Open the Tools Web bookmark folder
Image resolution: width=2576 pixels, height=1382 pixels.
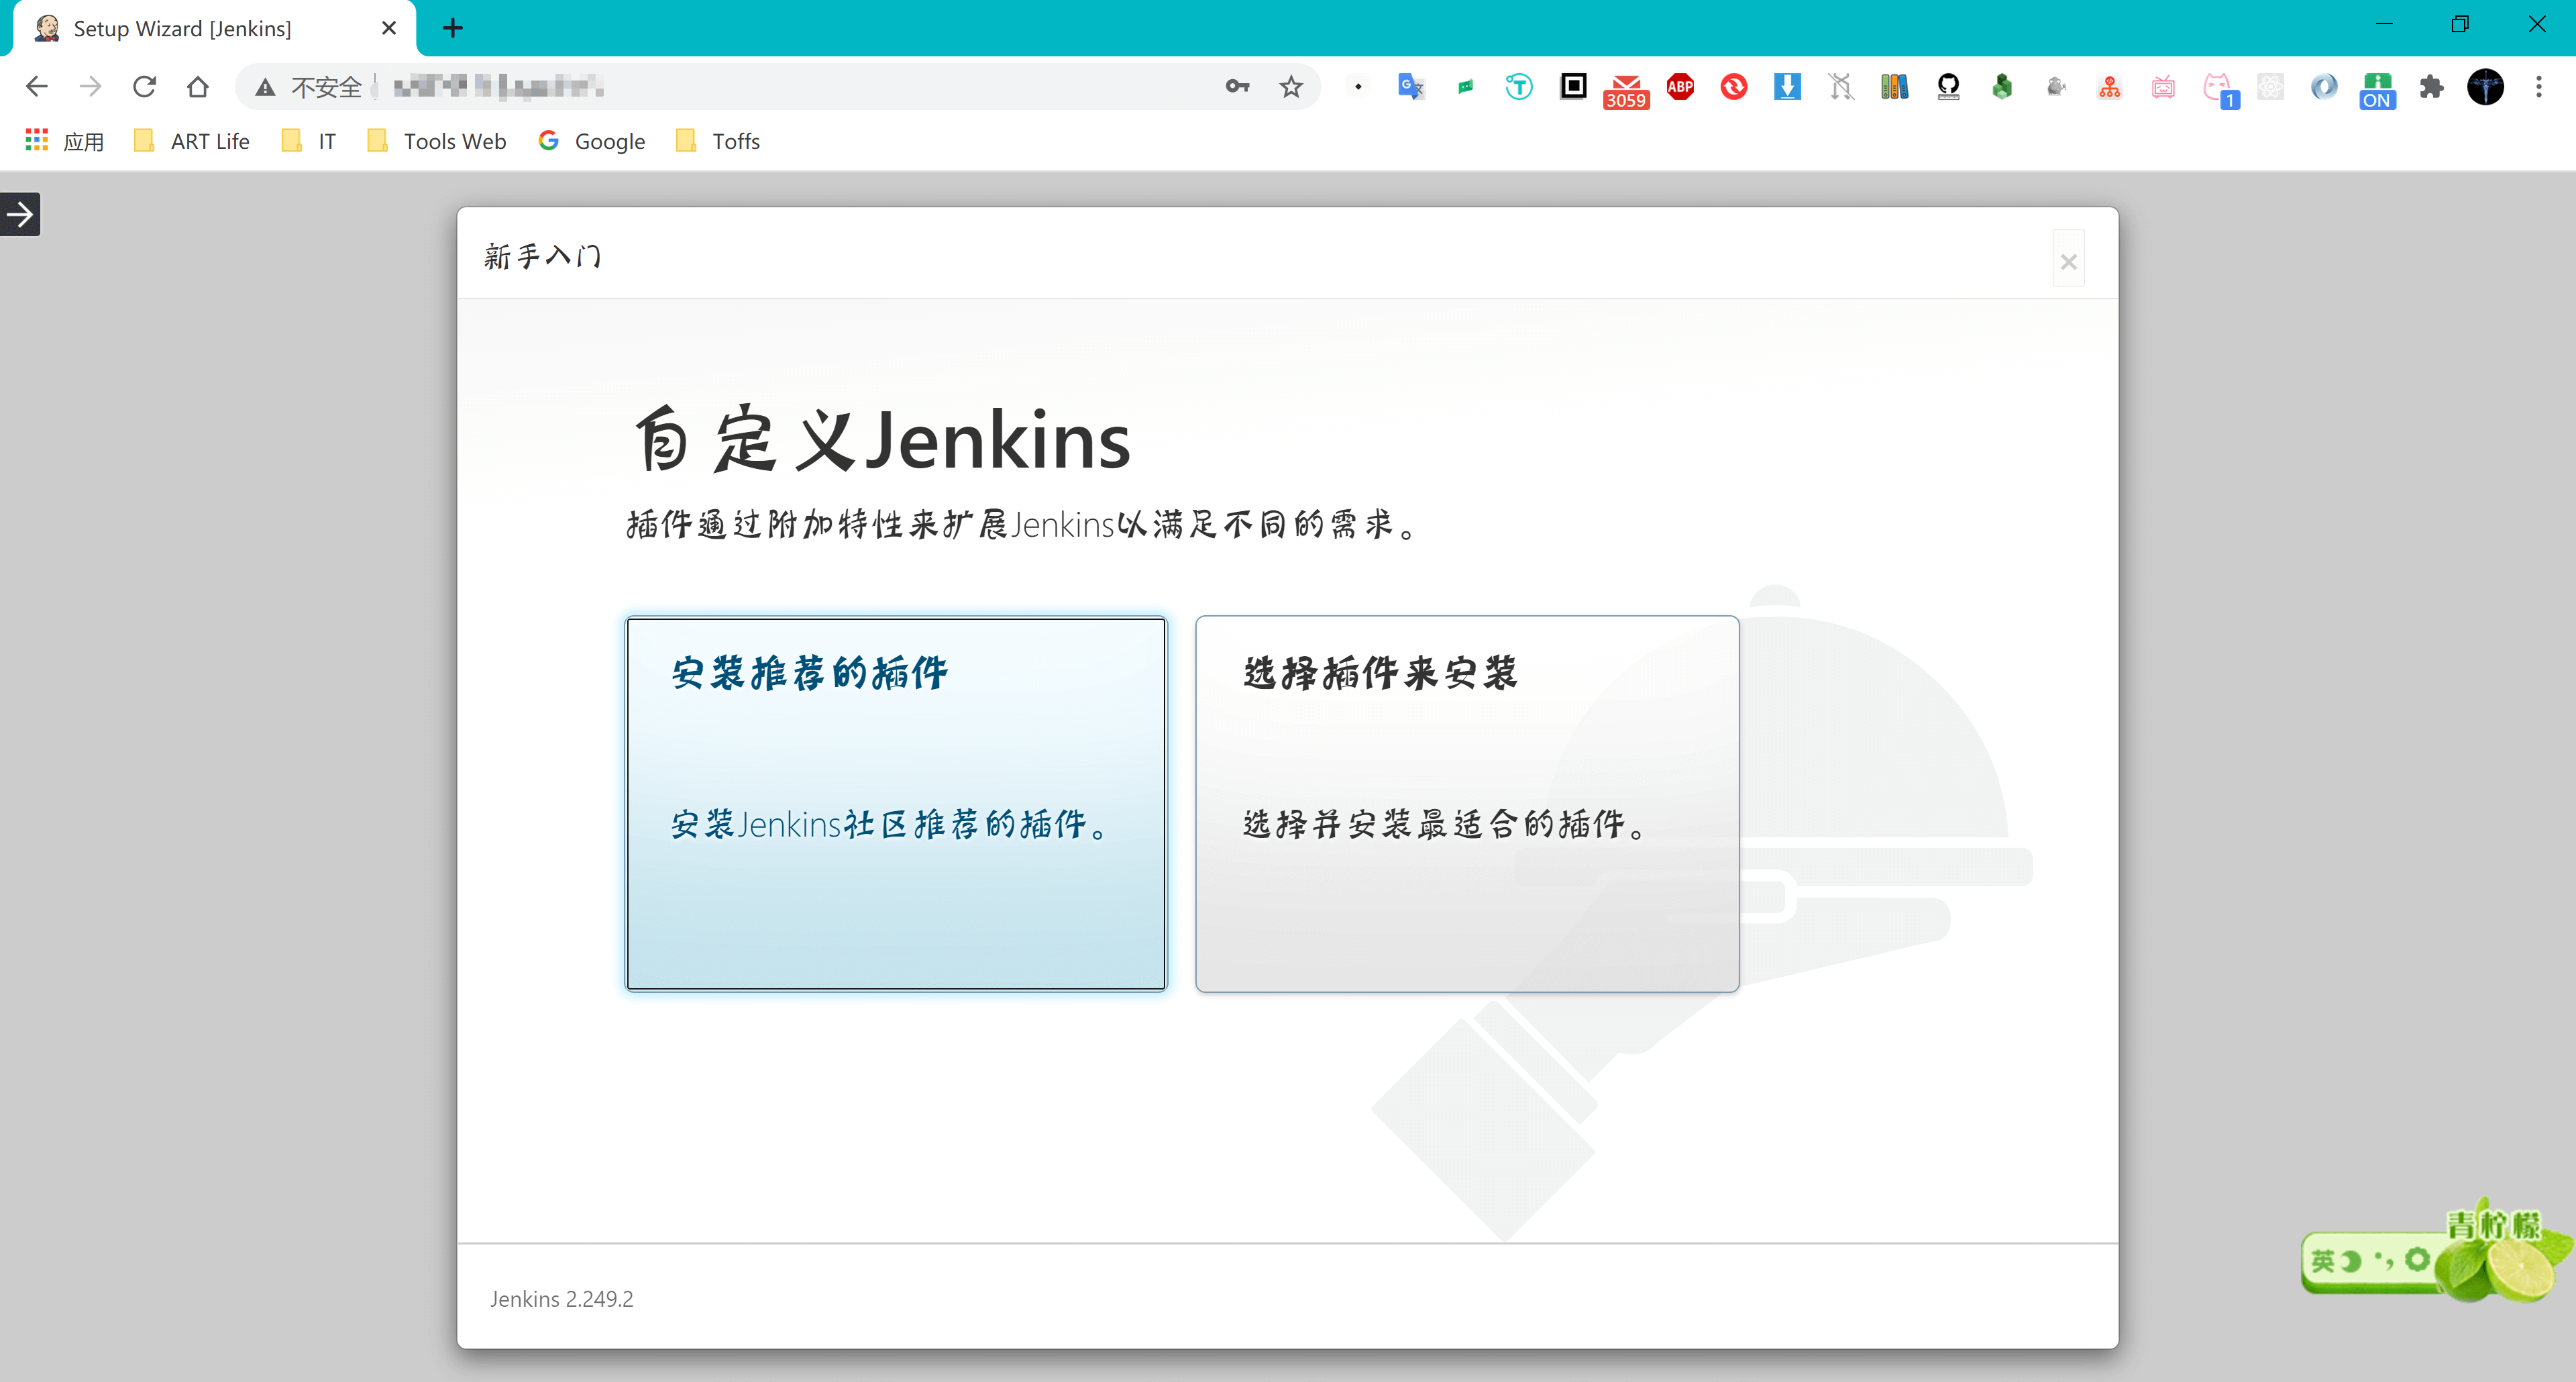tap(436, 141)
